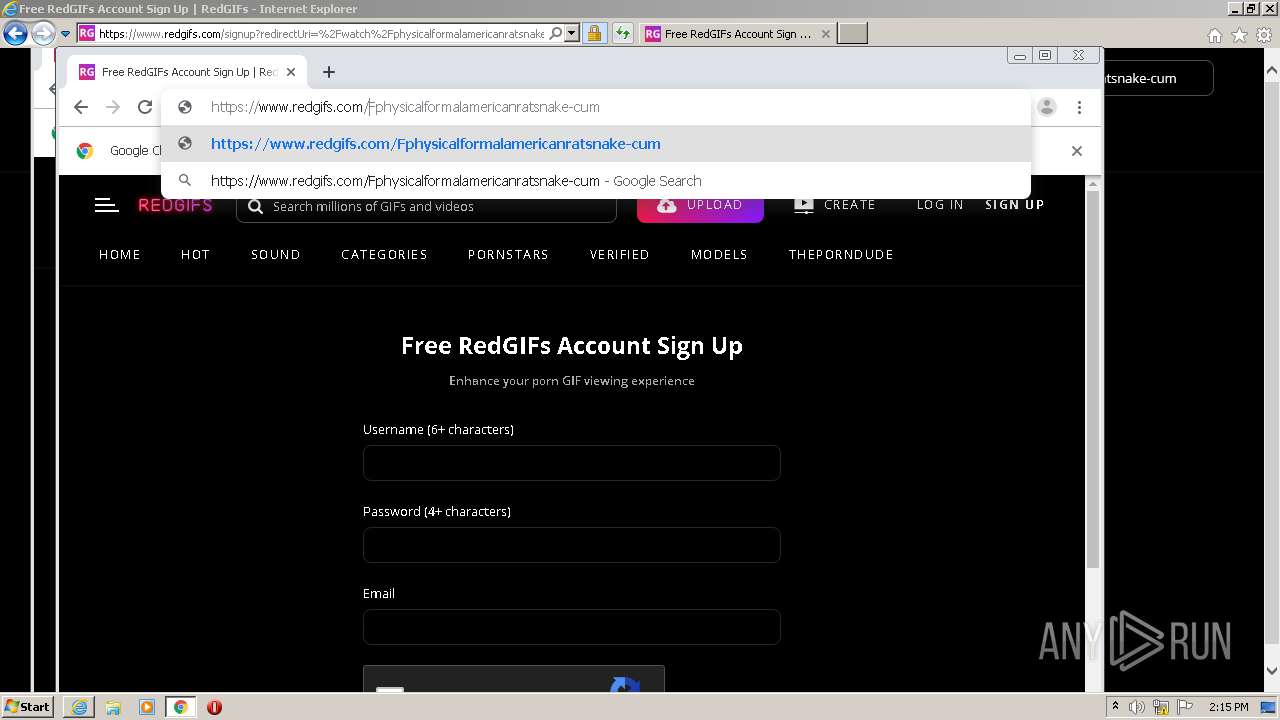1280x720 pixels.
Task: Click the IE security lock icon
Action: pos(594,33)
